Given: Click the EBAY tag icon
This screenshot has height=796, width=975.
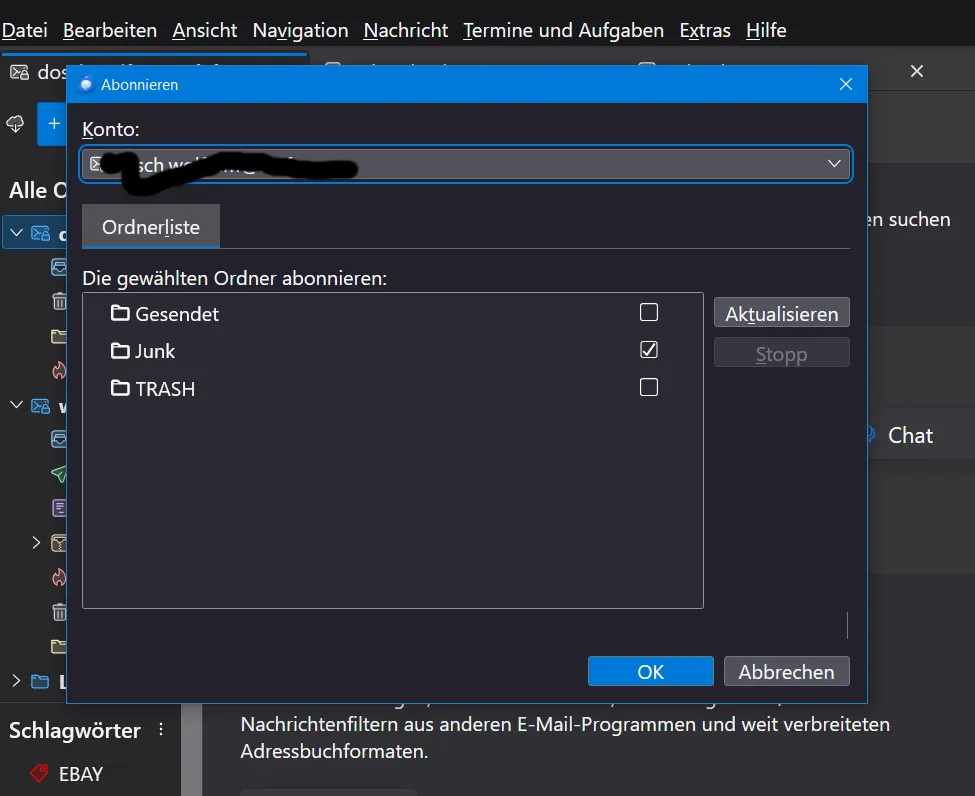Looking at the screenshot, I should (x=39, y=774).
